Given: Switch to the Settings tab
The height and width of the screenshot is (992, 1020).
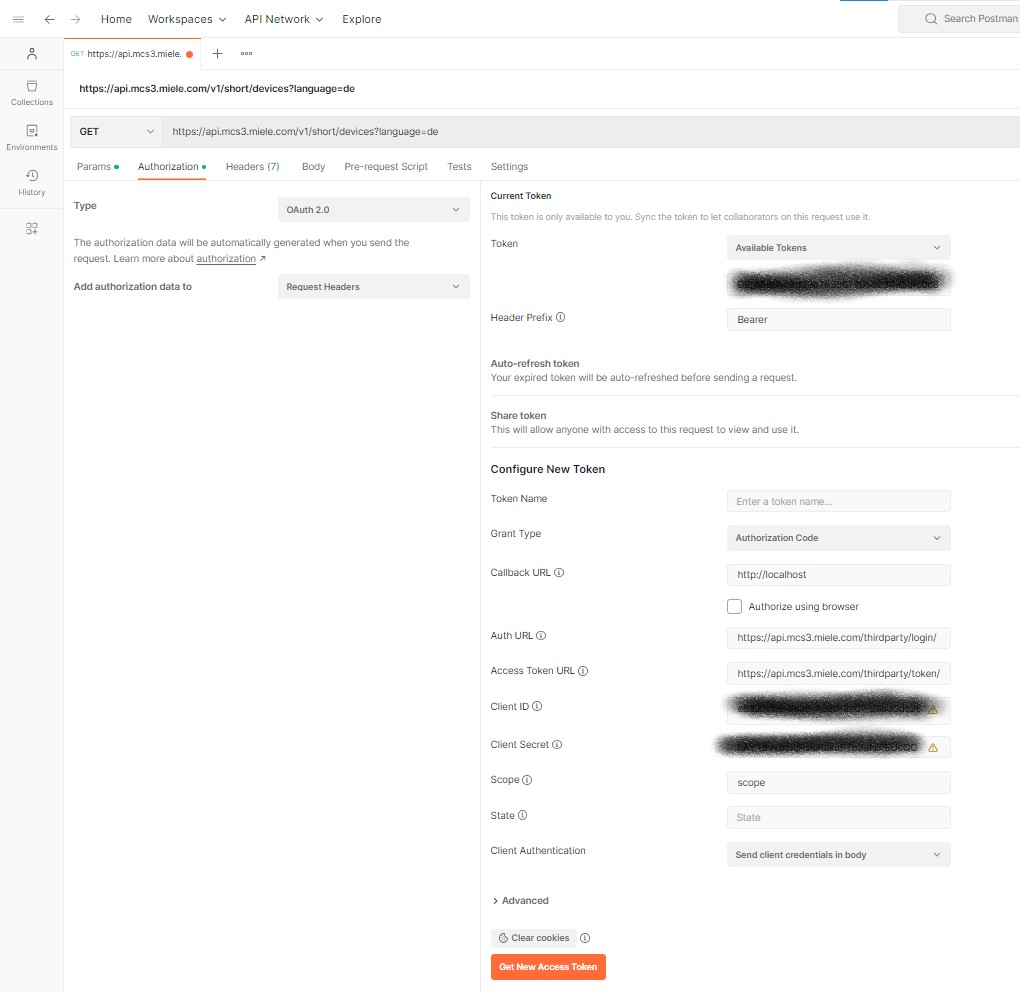Looking at the screenshot, I should click(509, 167).
